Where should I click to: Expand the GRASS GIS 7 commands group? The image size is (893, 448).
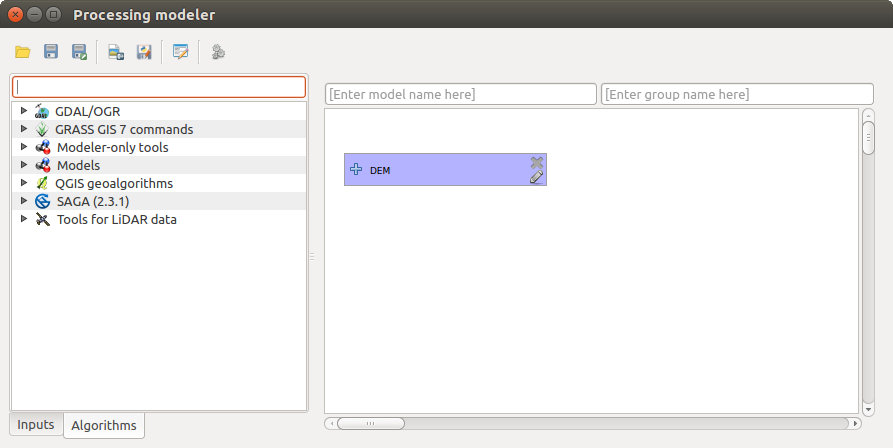24,129
